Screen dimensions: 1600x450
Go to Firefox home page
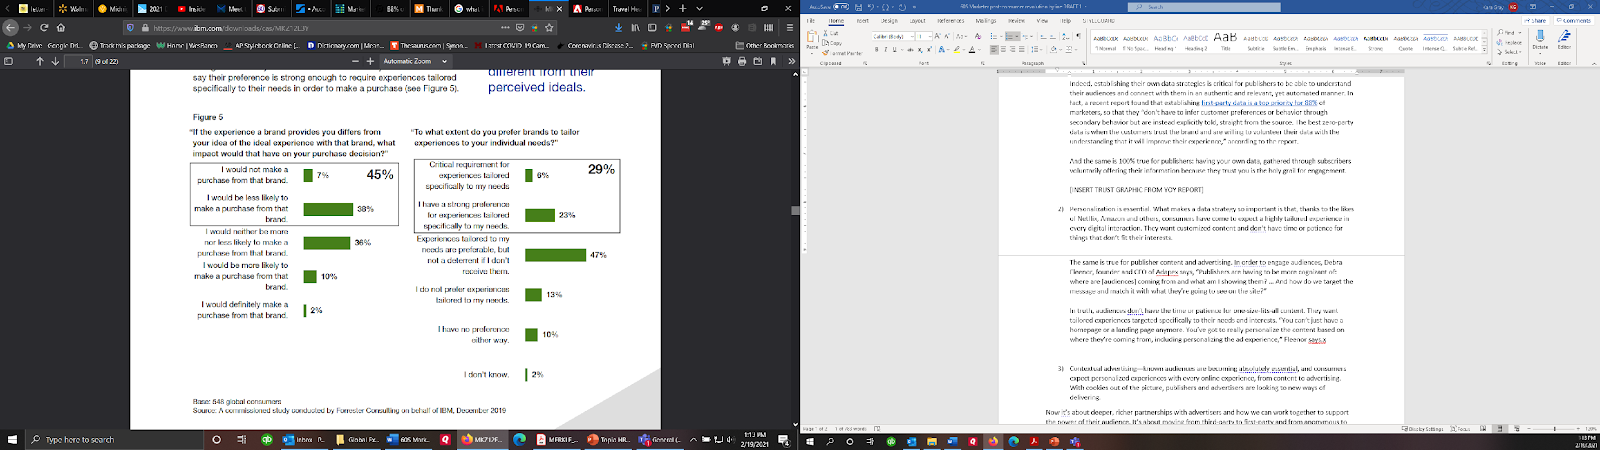point(61,28)
